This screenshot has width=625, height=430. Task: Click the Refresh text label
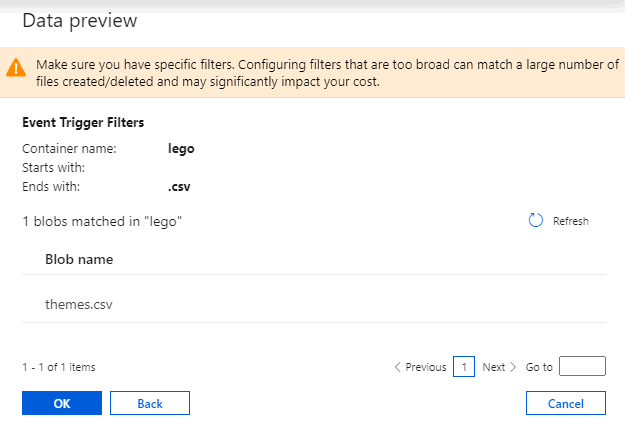click(x=570, y=221)
